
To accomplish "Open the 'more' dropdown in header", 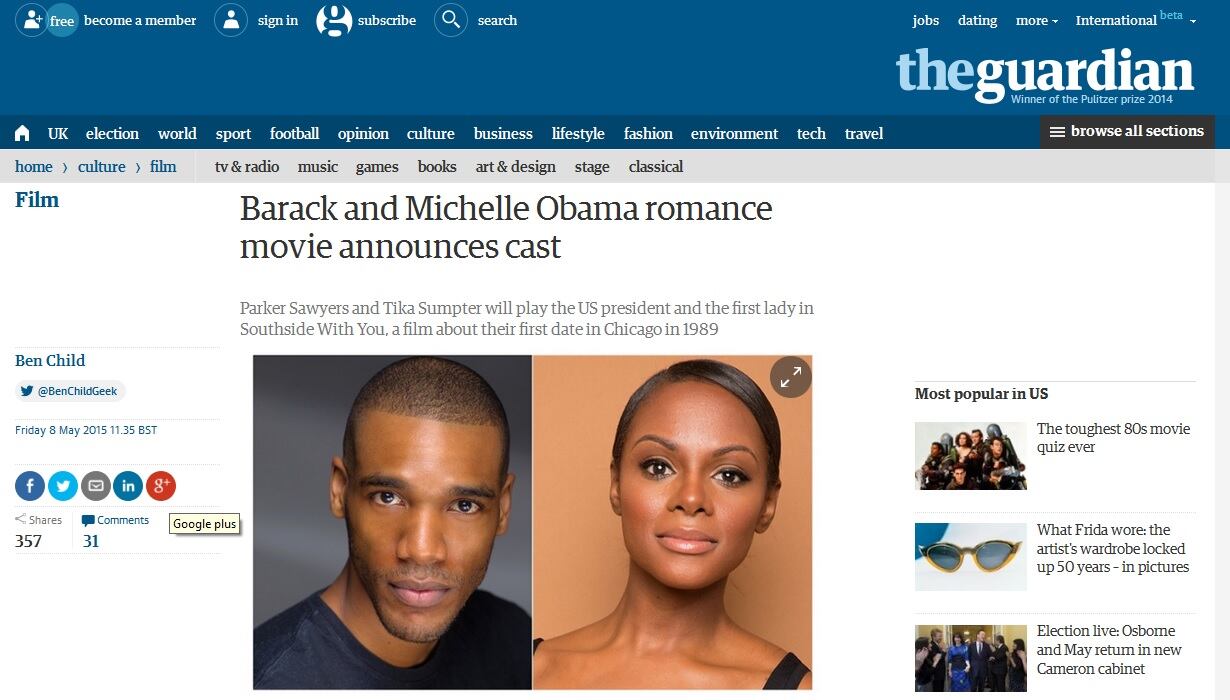I will click(x=1037, y=20).
